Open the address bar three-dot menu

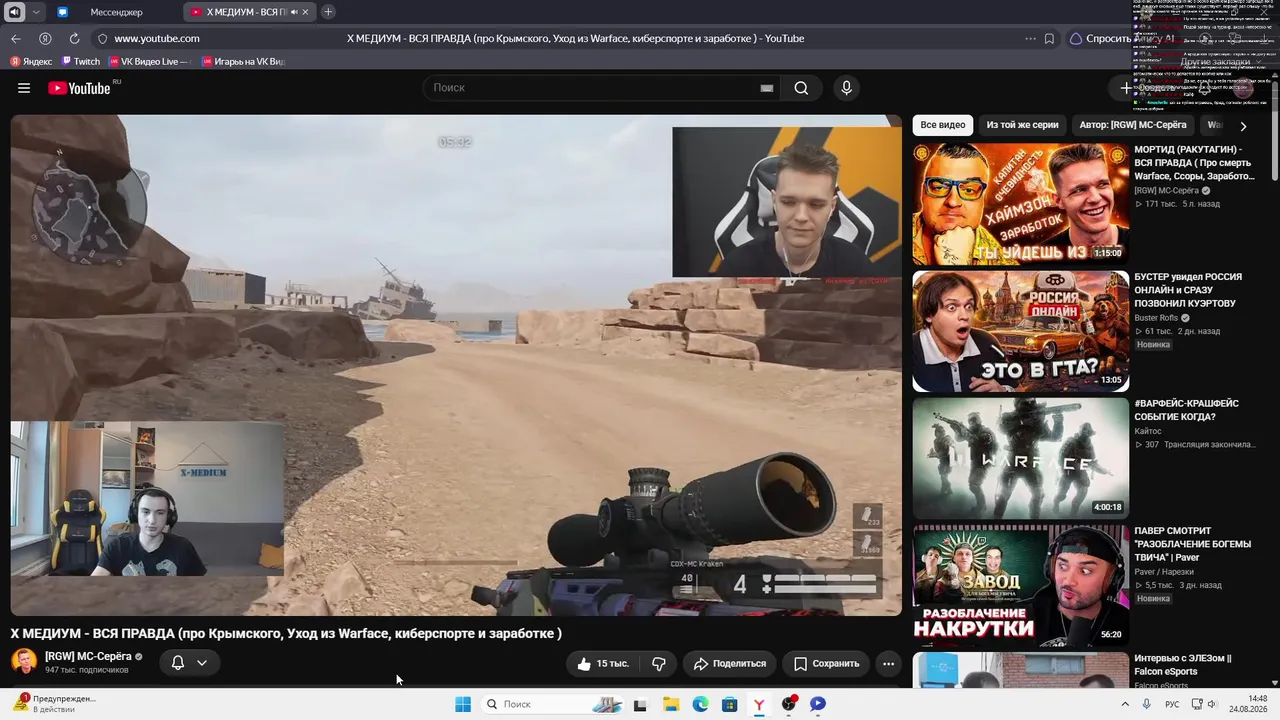[1030, 38]
